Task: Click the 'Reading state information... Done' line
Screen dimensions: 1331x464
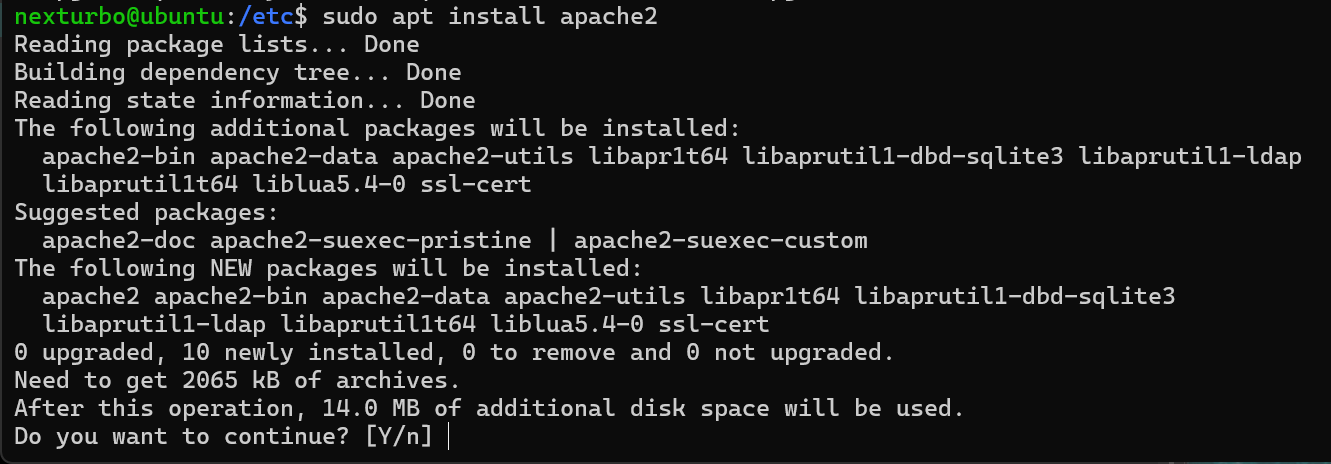Action: click(x=245, y=101)
